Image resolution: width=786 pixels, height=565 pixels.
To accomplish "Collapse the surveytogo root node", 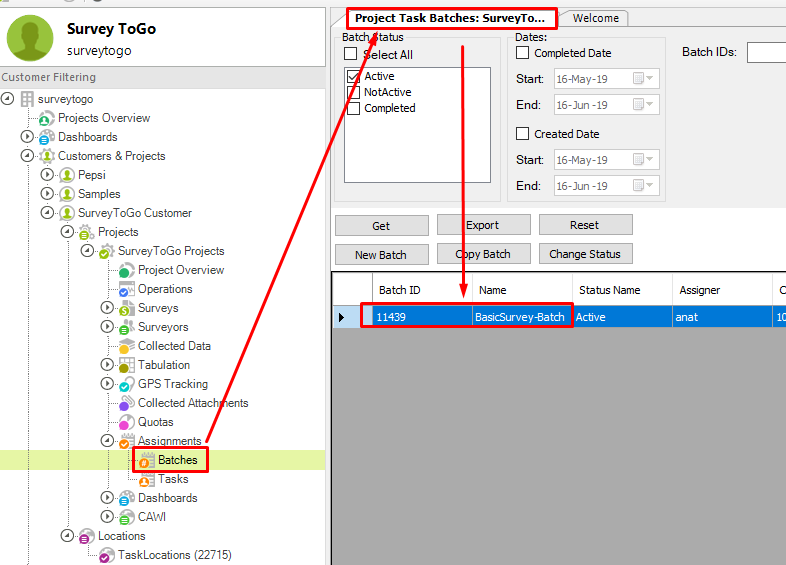I will [7, 98].
